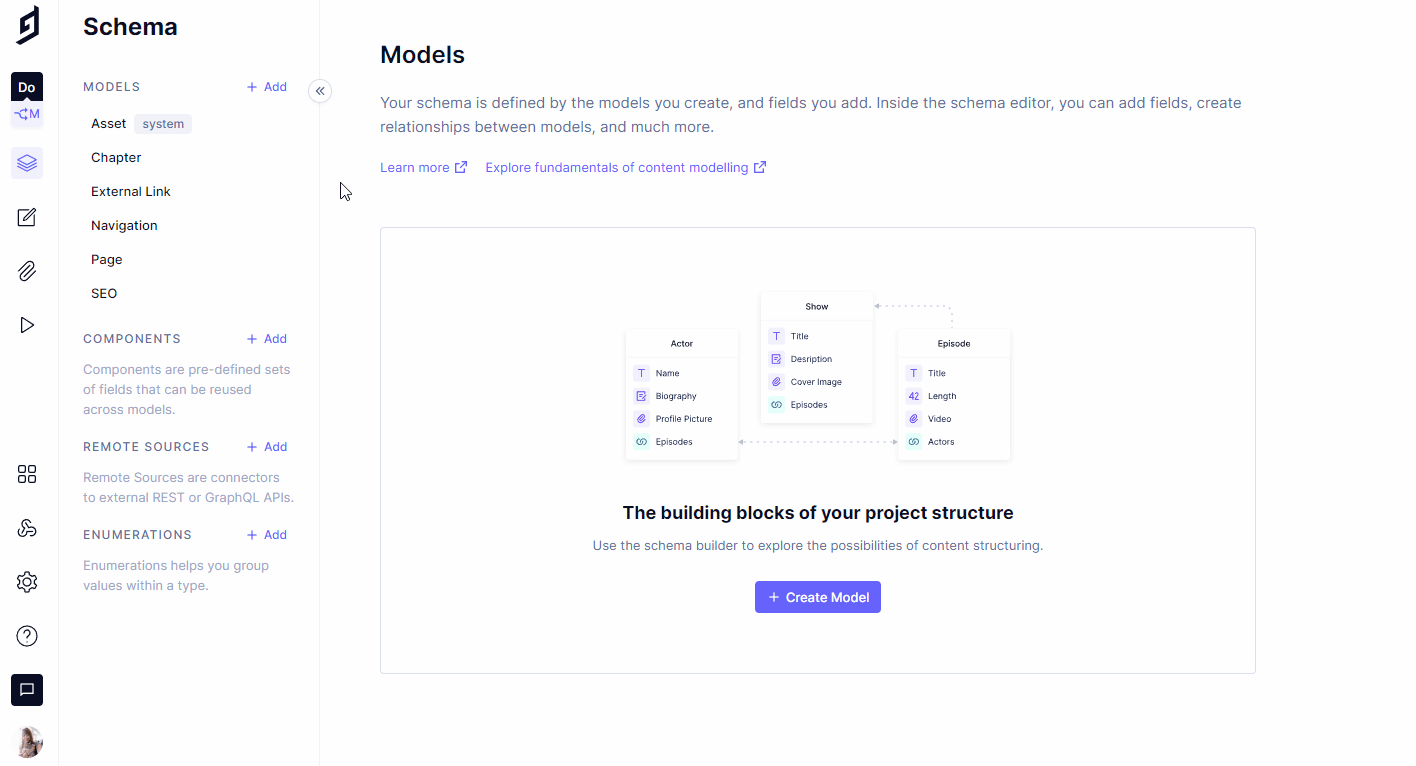
Task: Follow the Learn more link
Action: pos(414,167)
